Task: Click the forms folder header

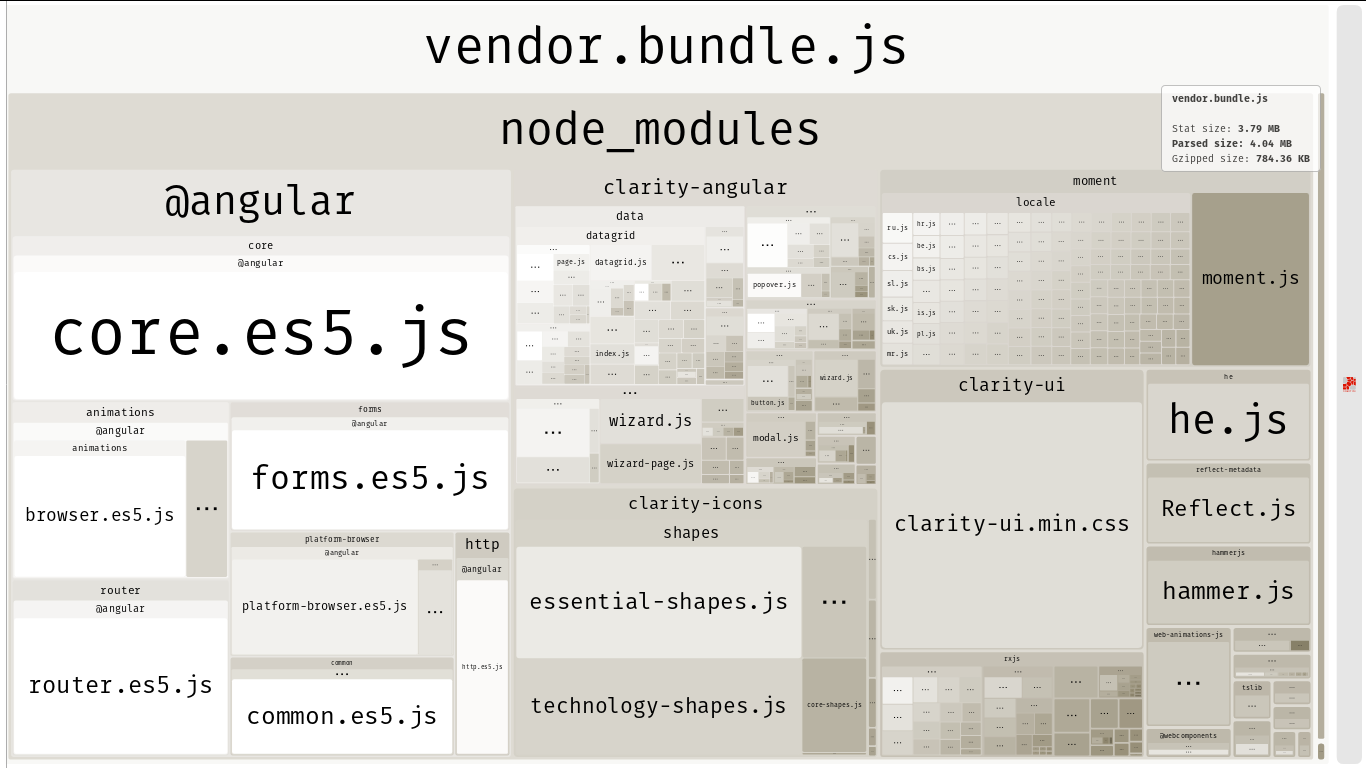Action: [370, 409]
